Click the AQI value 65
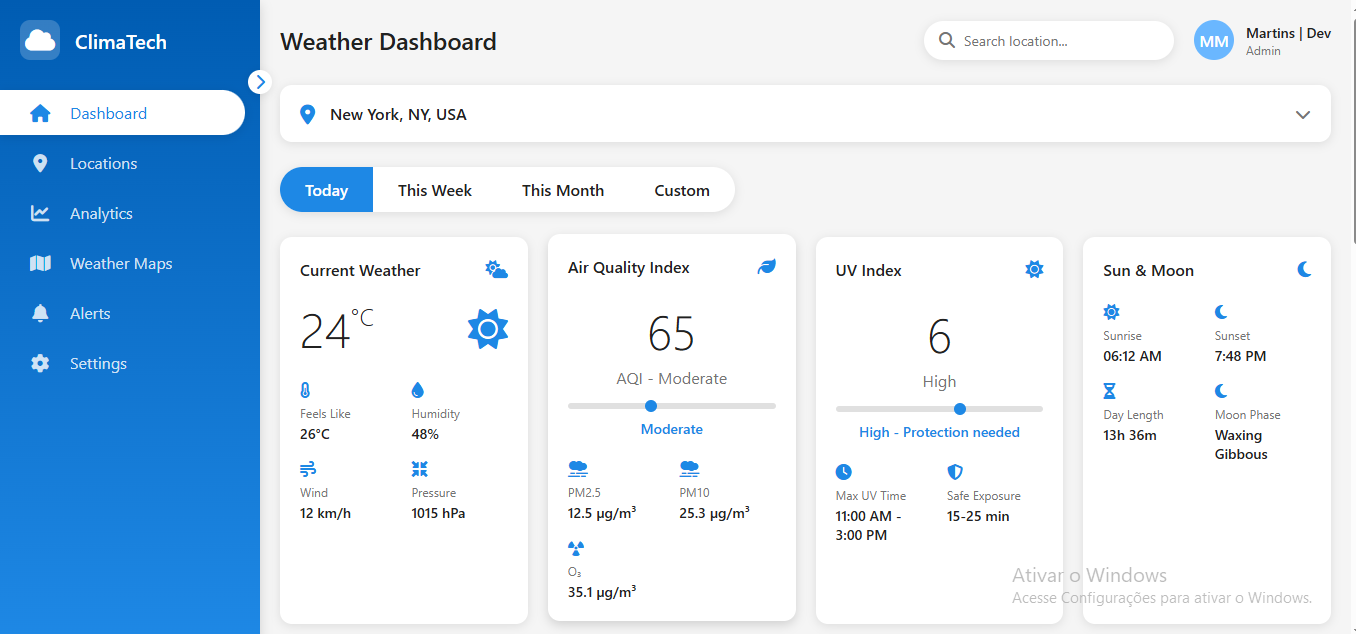The height and width of the screenshot is (634, 1356). [x=671, y=334]
